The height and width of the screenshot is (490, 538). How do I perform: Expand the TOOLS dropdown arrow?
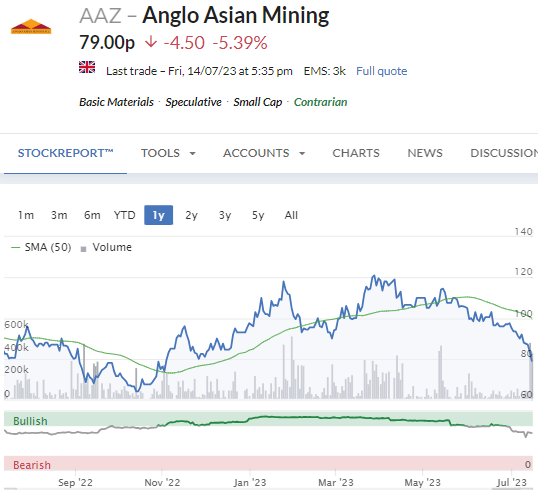193,153
